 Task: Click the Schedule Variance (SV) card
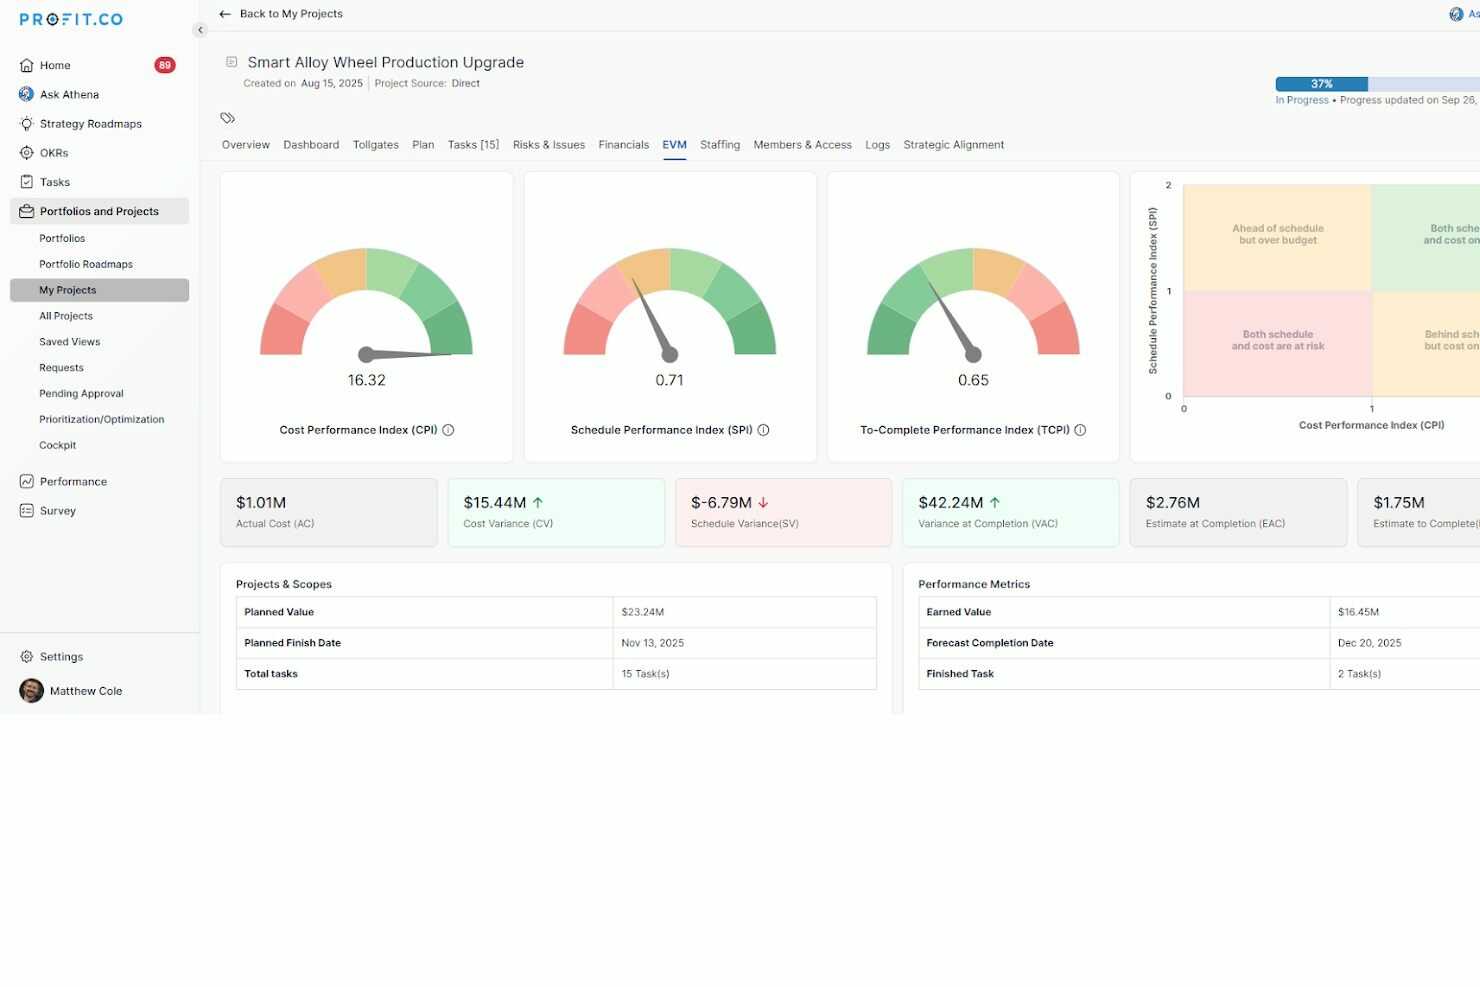click(783, 512)
